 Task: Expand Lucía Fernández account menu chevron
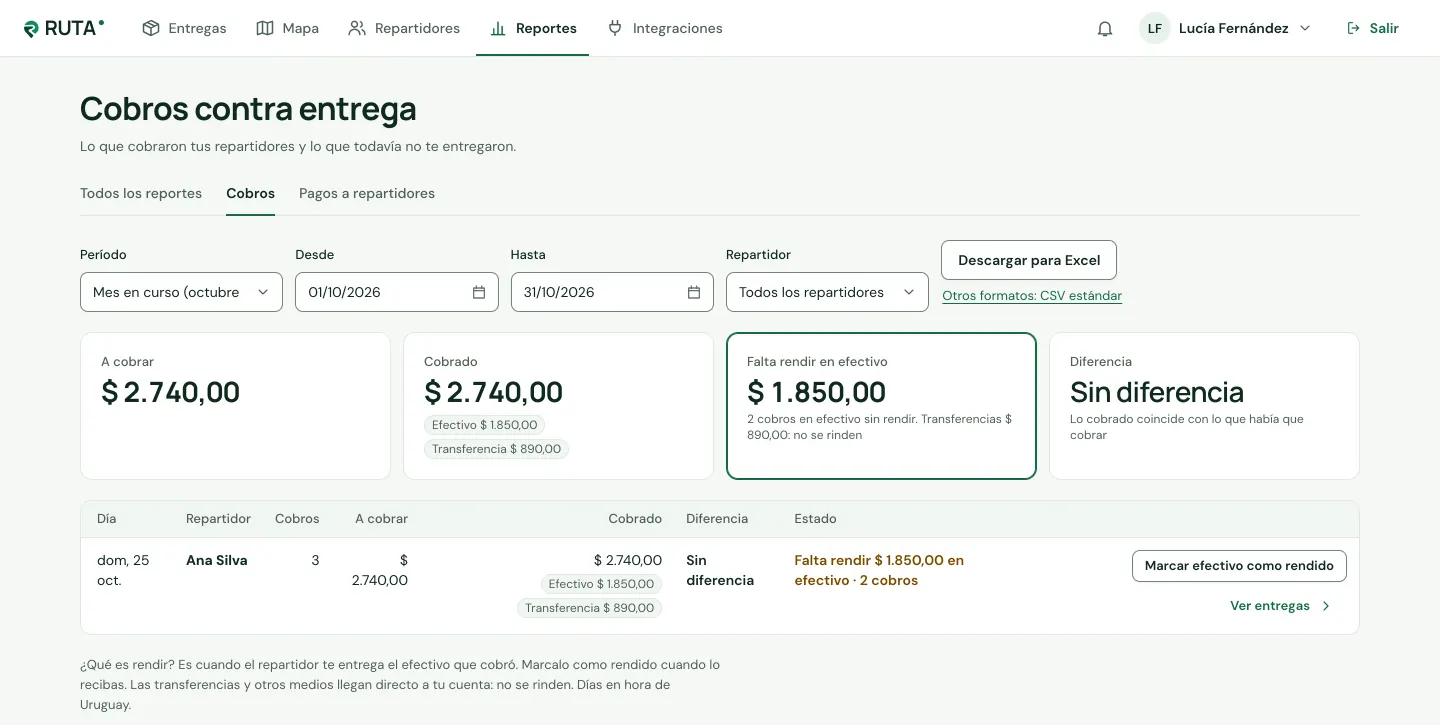(x=1305, y=28)
